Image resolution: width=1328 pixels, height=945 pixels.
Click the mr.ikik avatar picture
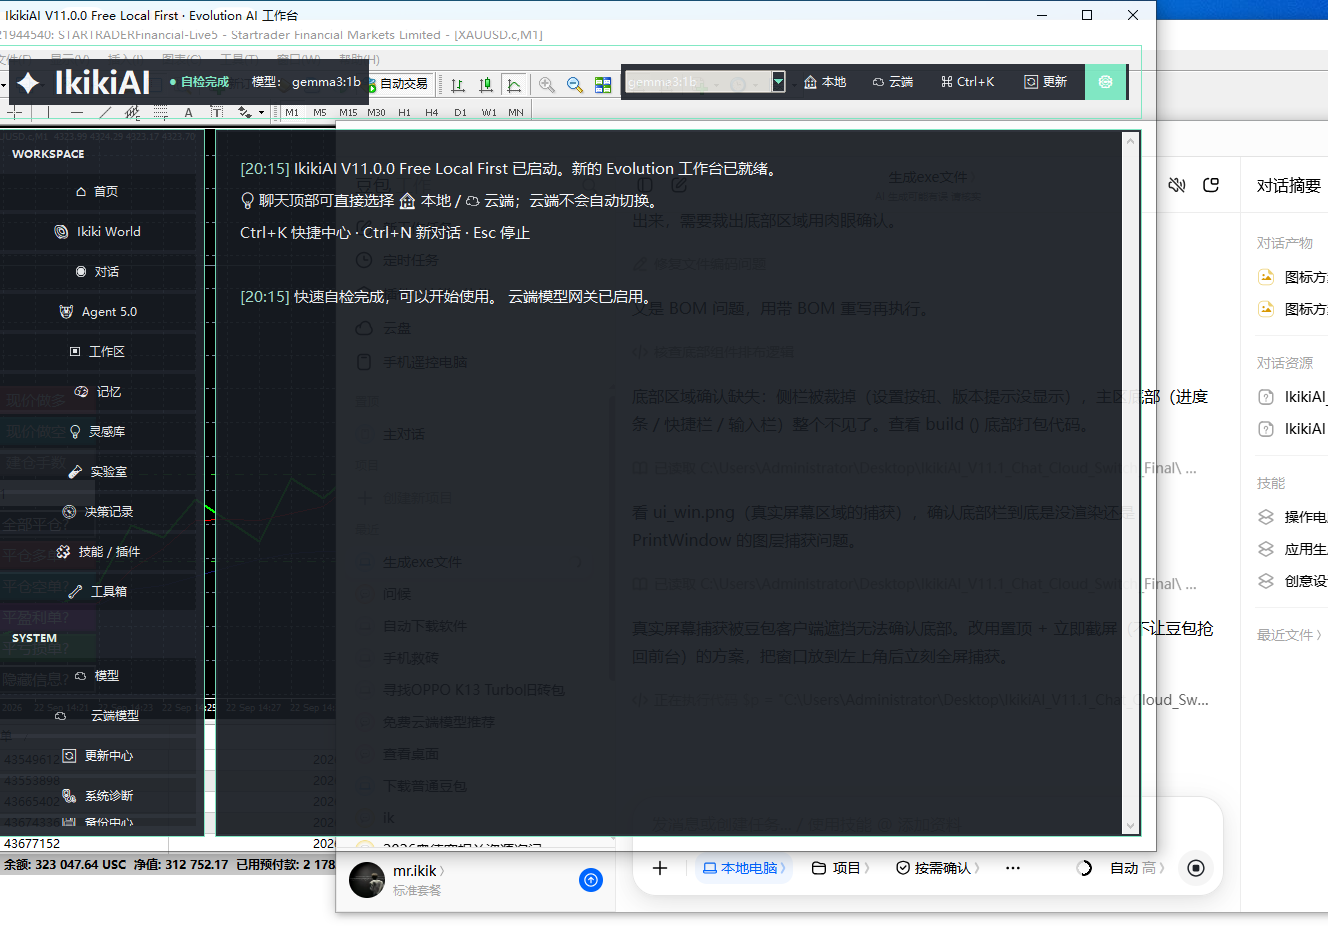point(367,880)
